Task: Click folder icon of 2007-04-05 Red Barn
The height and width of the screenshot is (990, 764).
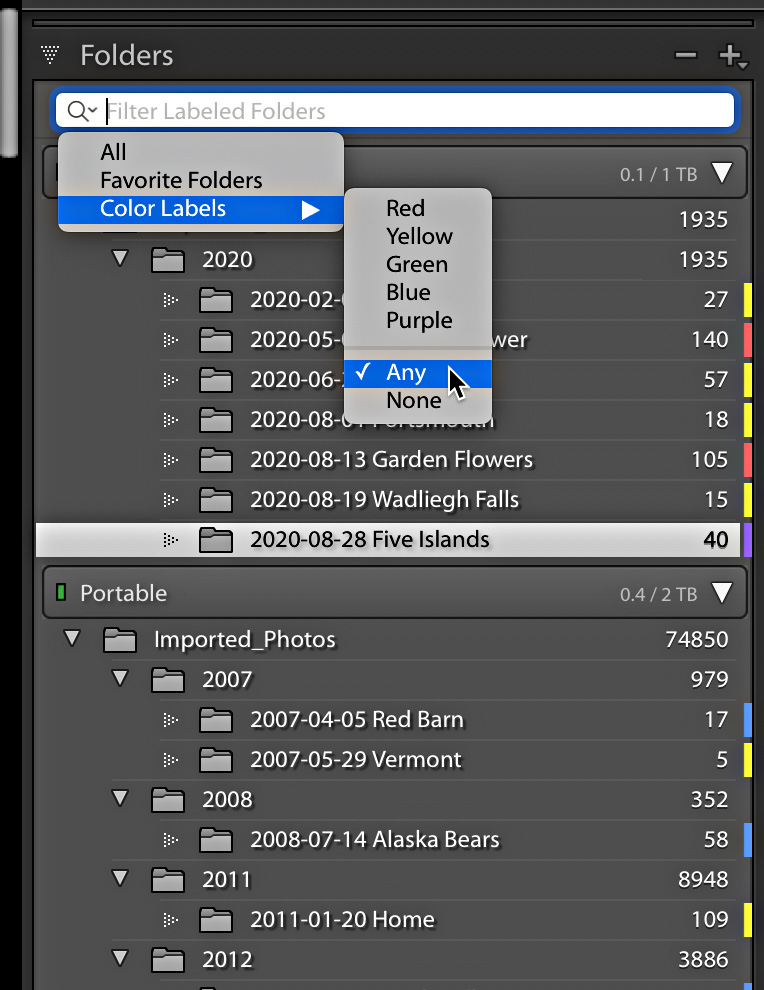Action: [x=216, y=720]
